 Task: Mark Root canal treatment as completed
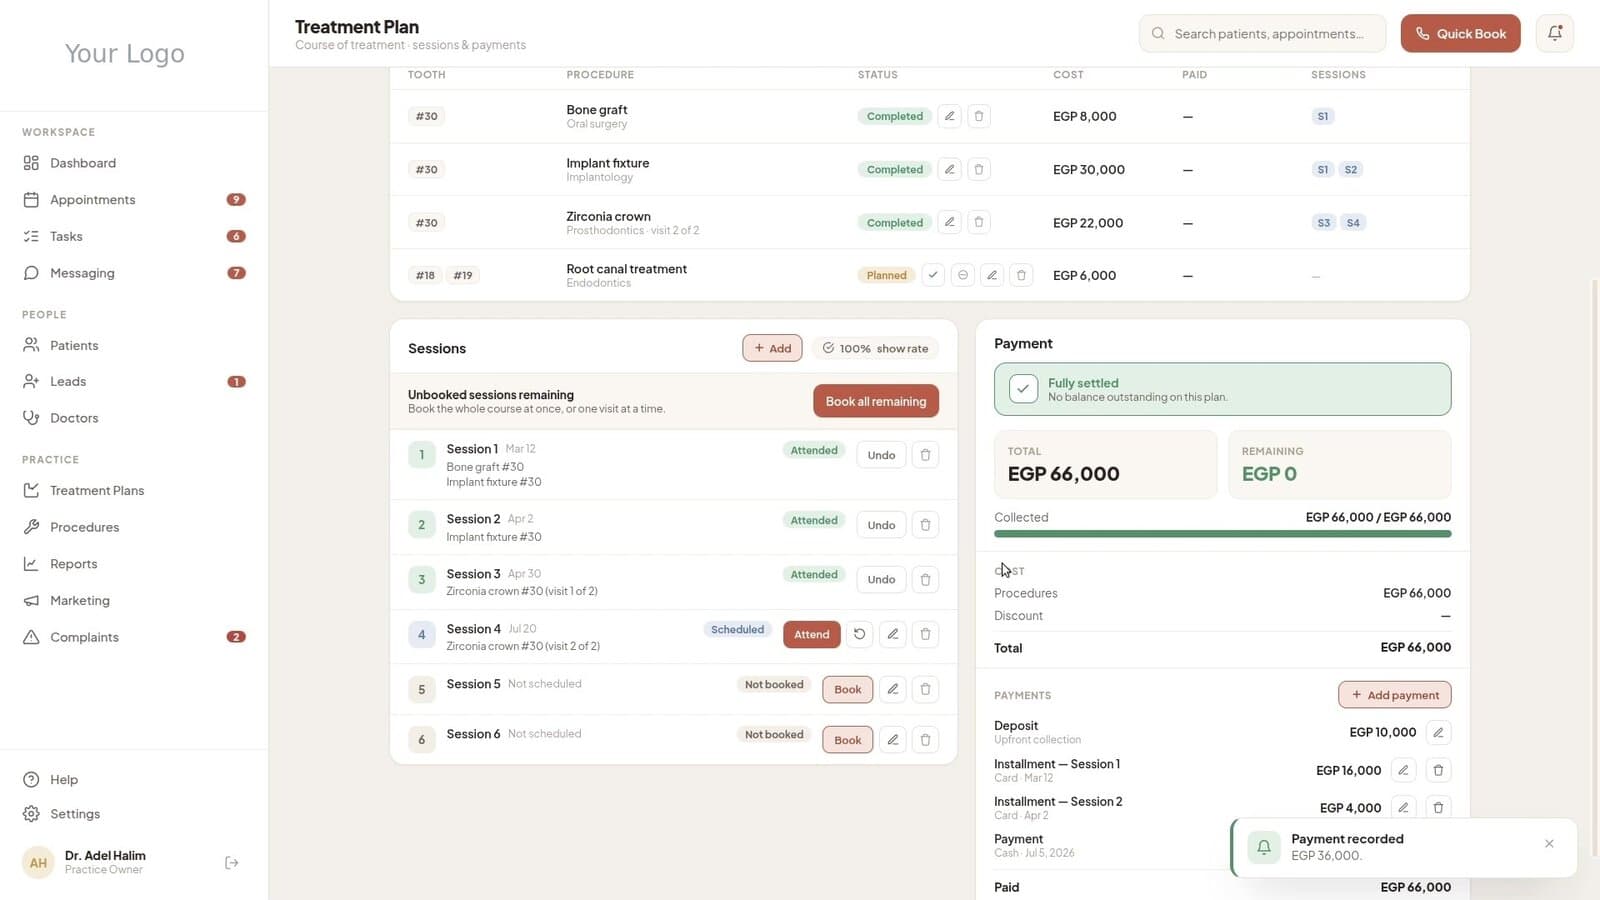[x=933, y=275]
